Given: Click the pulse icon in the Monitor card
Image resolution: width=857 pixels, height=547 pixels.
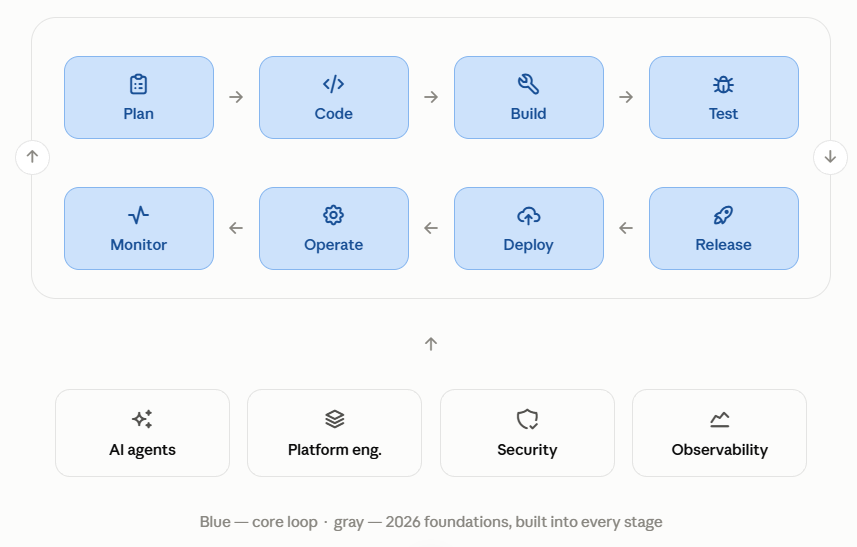Looking at the screenshot, I should point(138,215).
